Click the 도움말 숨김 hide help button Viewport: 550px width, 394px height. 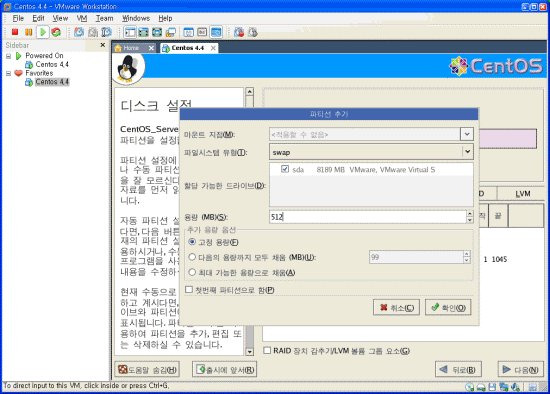click(x=147, y=369)
